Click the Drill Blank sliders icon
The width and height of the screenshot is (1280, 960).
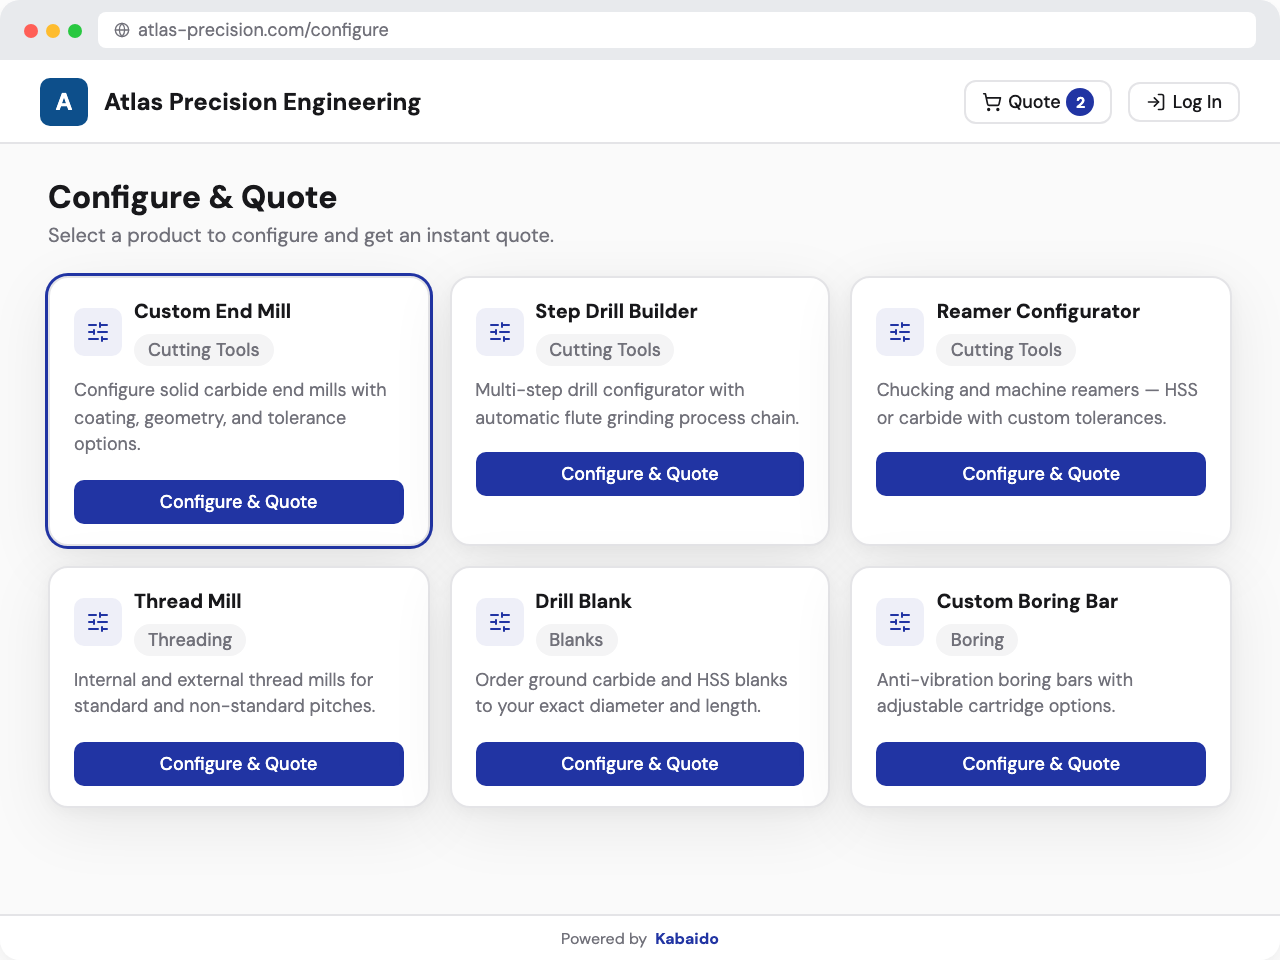pyautogui.click(x=499, y=621)
